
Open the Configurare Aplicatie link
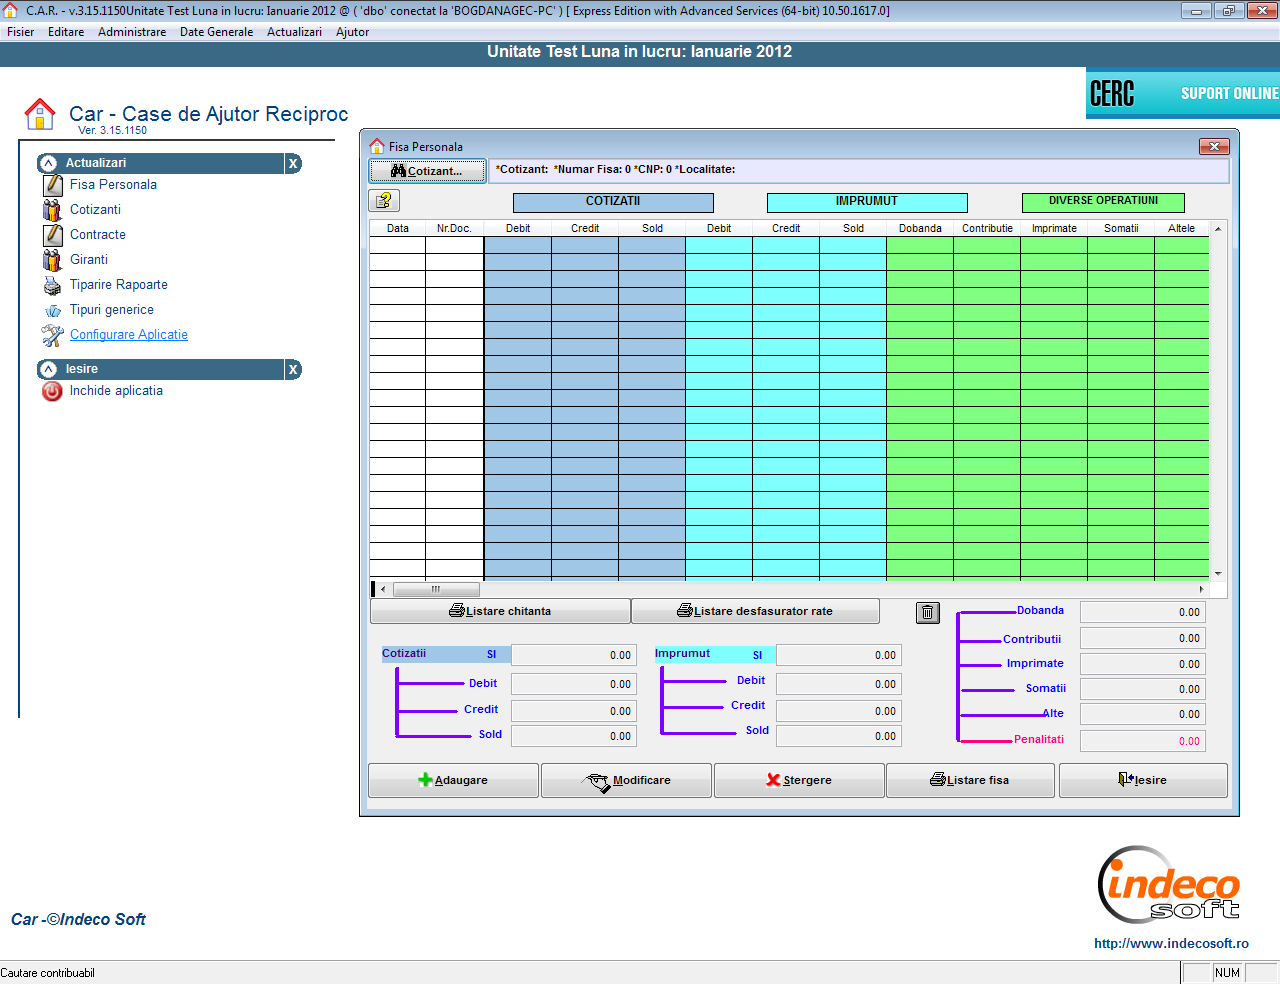[129, 335]
